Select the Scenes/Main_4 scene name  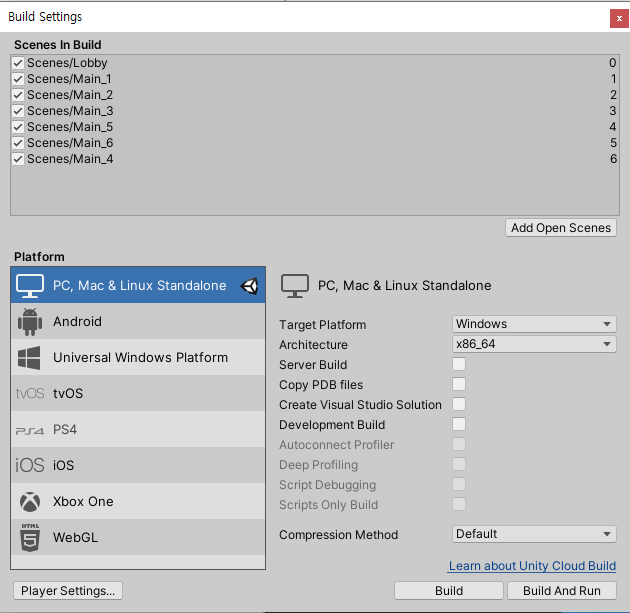click(x=70, y=159)
